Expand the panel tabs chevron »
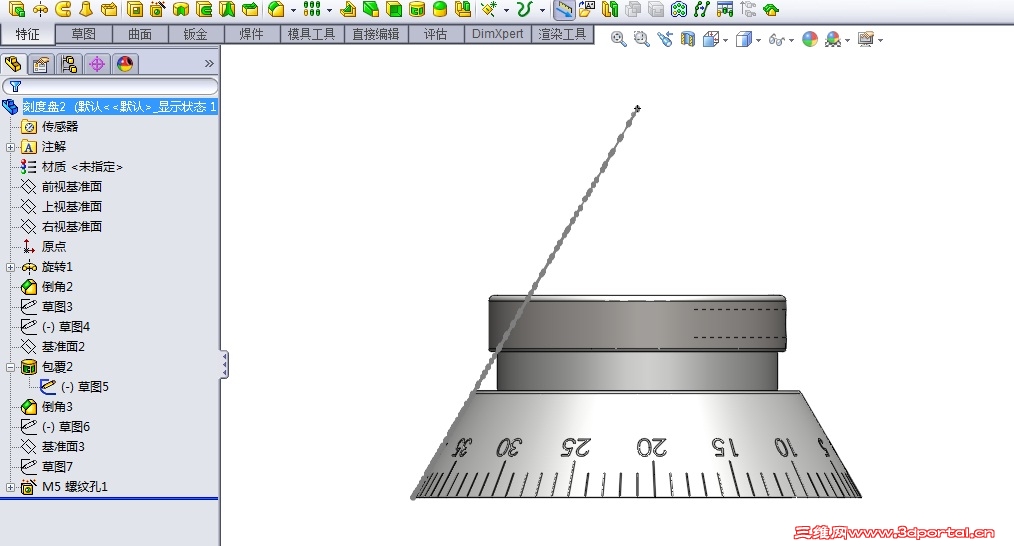Image resolution: width=1014 pixels, height=546 pixels. [209, 63]
